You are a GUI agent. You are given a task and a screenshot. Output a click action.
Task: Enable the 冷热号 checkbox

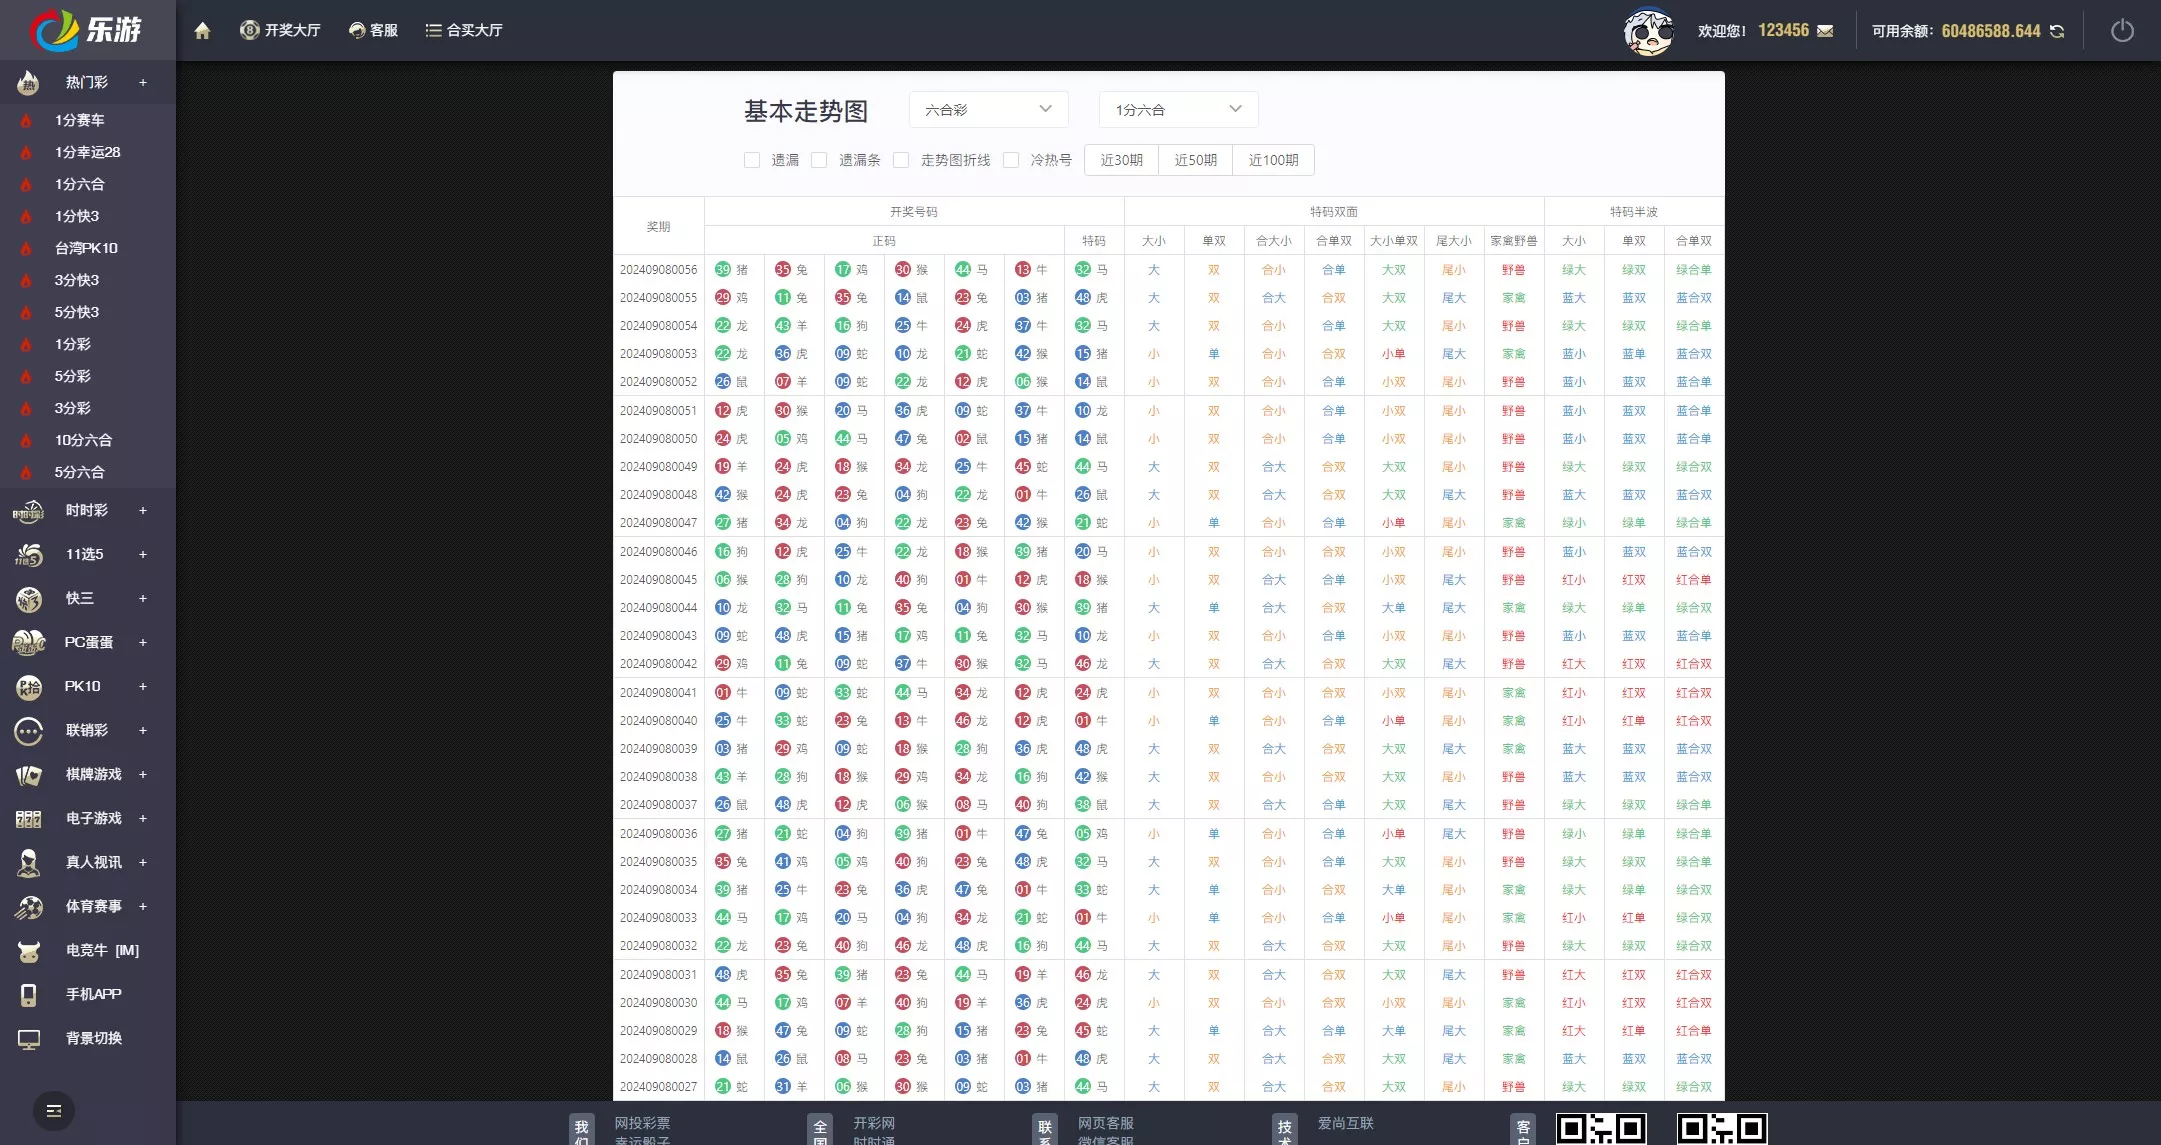point(1012,160)
